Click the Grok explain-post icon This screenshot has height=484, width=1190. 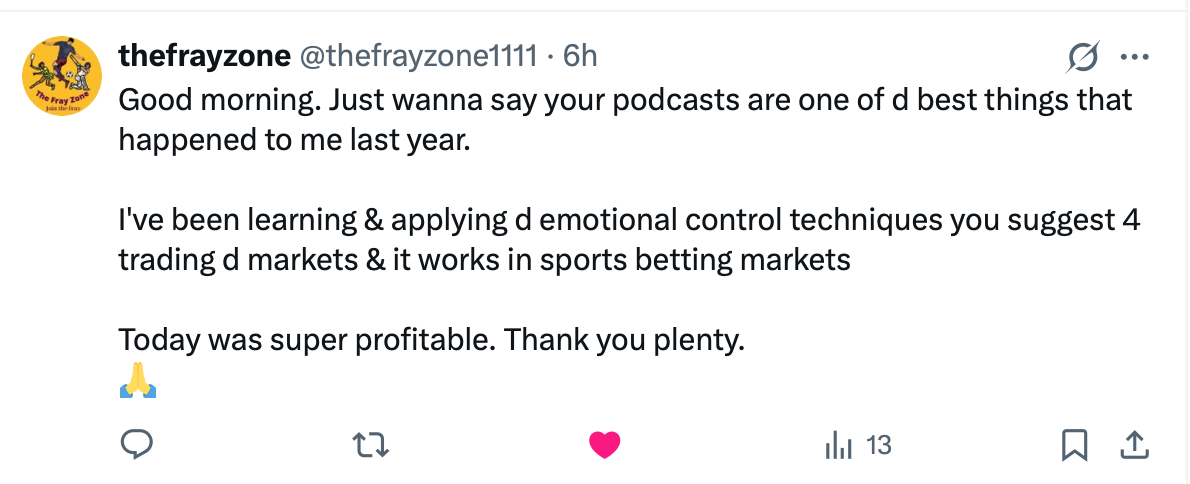(1085, 56)
